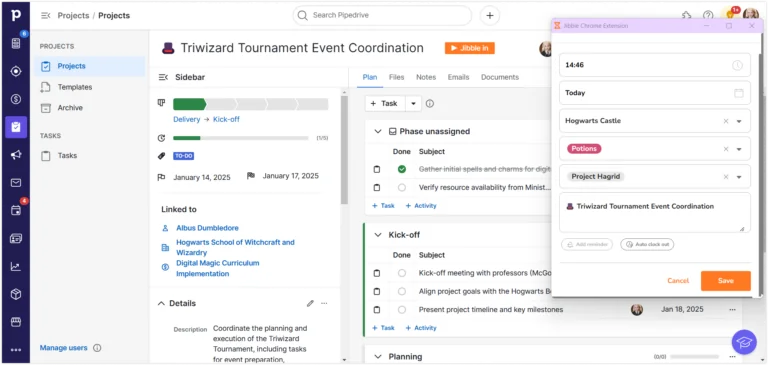Toggle the Auto clock out option
The height and width of the screenshot is (365, 768).
point(647,244)
